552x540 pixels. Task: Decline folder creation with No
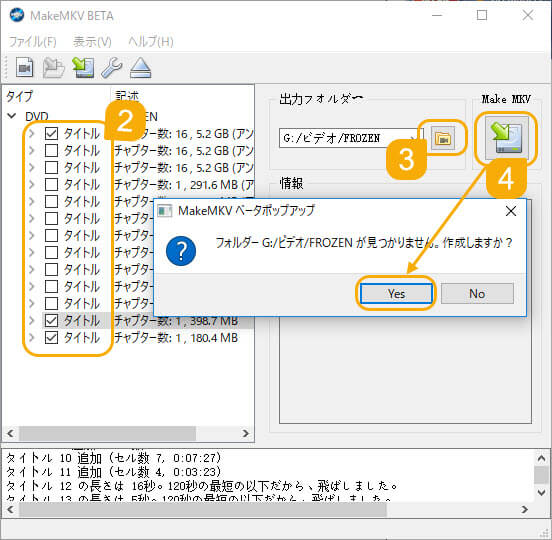pyautogui.click(x=477, y=293)
